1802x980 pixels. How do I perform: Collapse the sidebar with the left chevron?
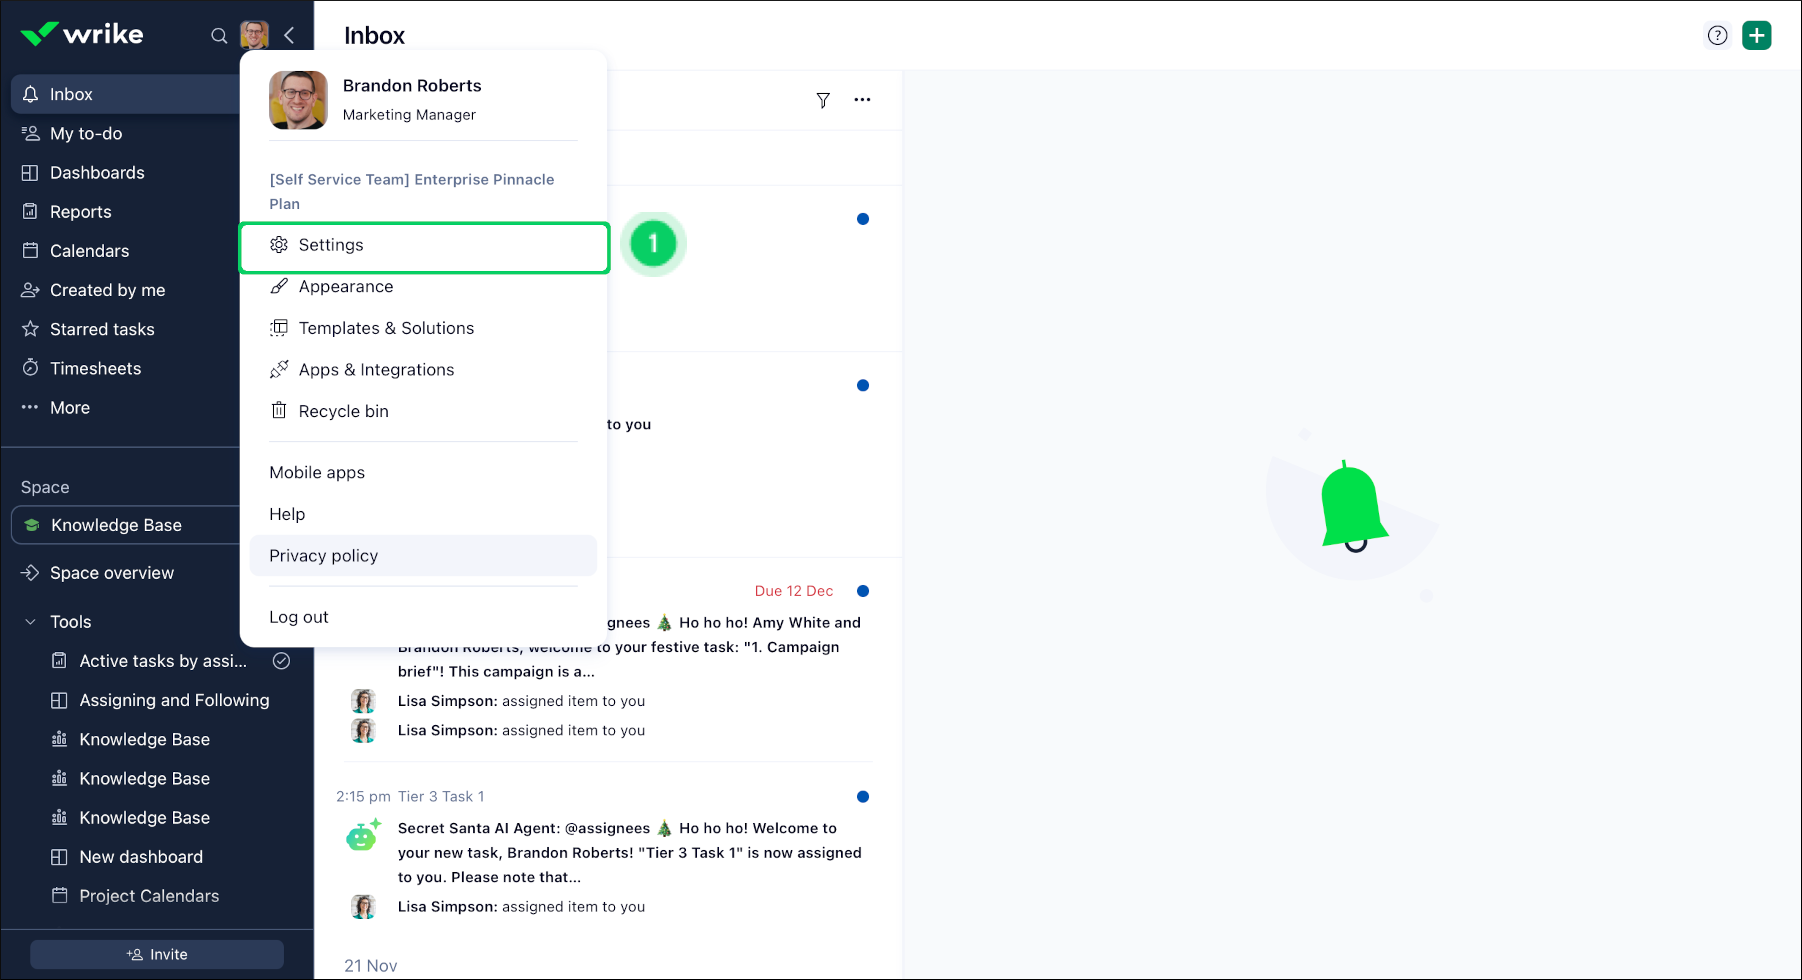(289, 36)
